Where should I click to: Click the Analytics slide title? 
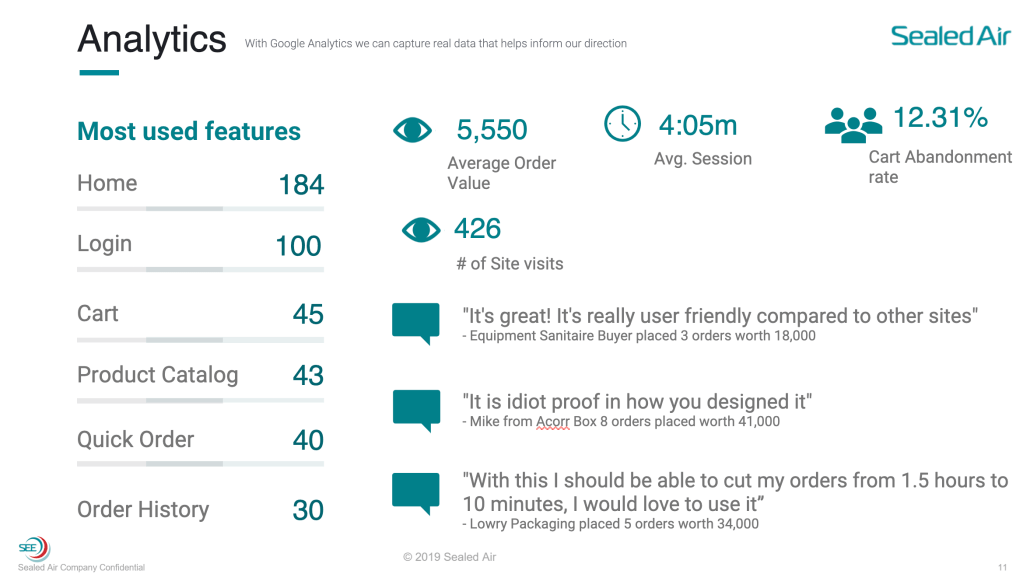[152, 39]
